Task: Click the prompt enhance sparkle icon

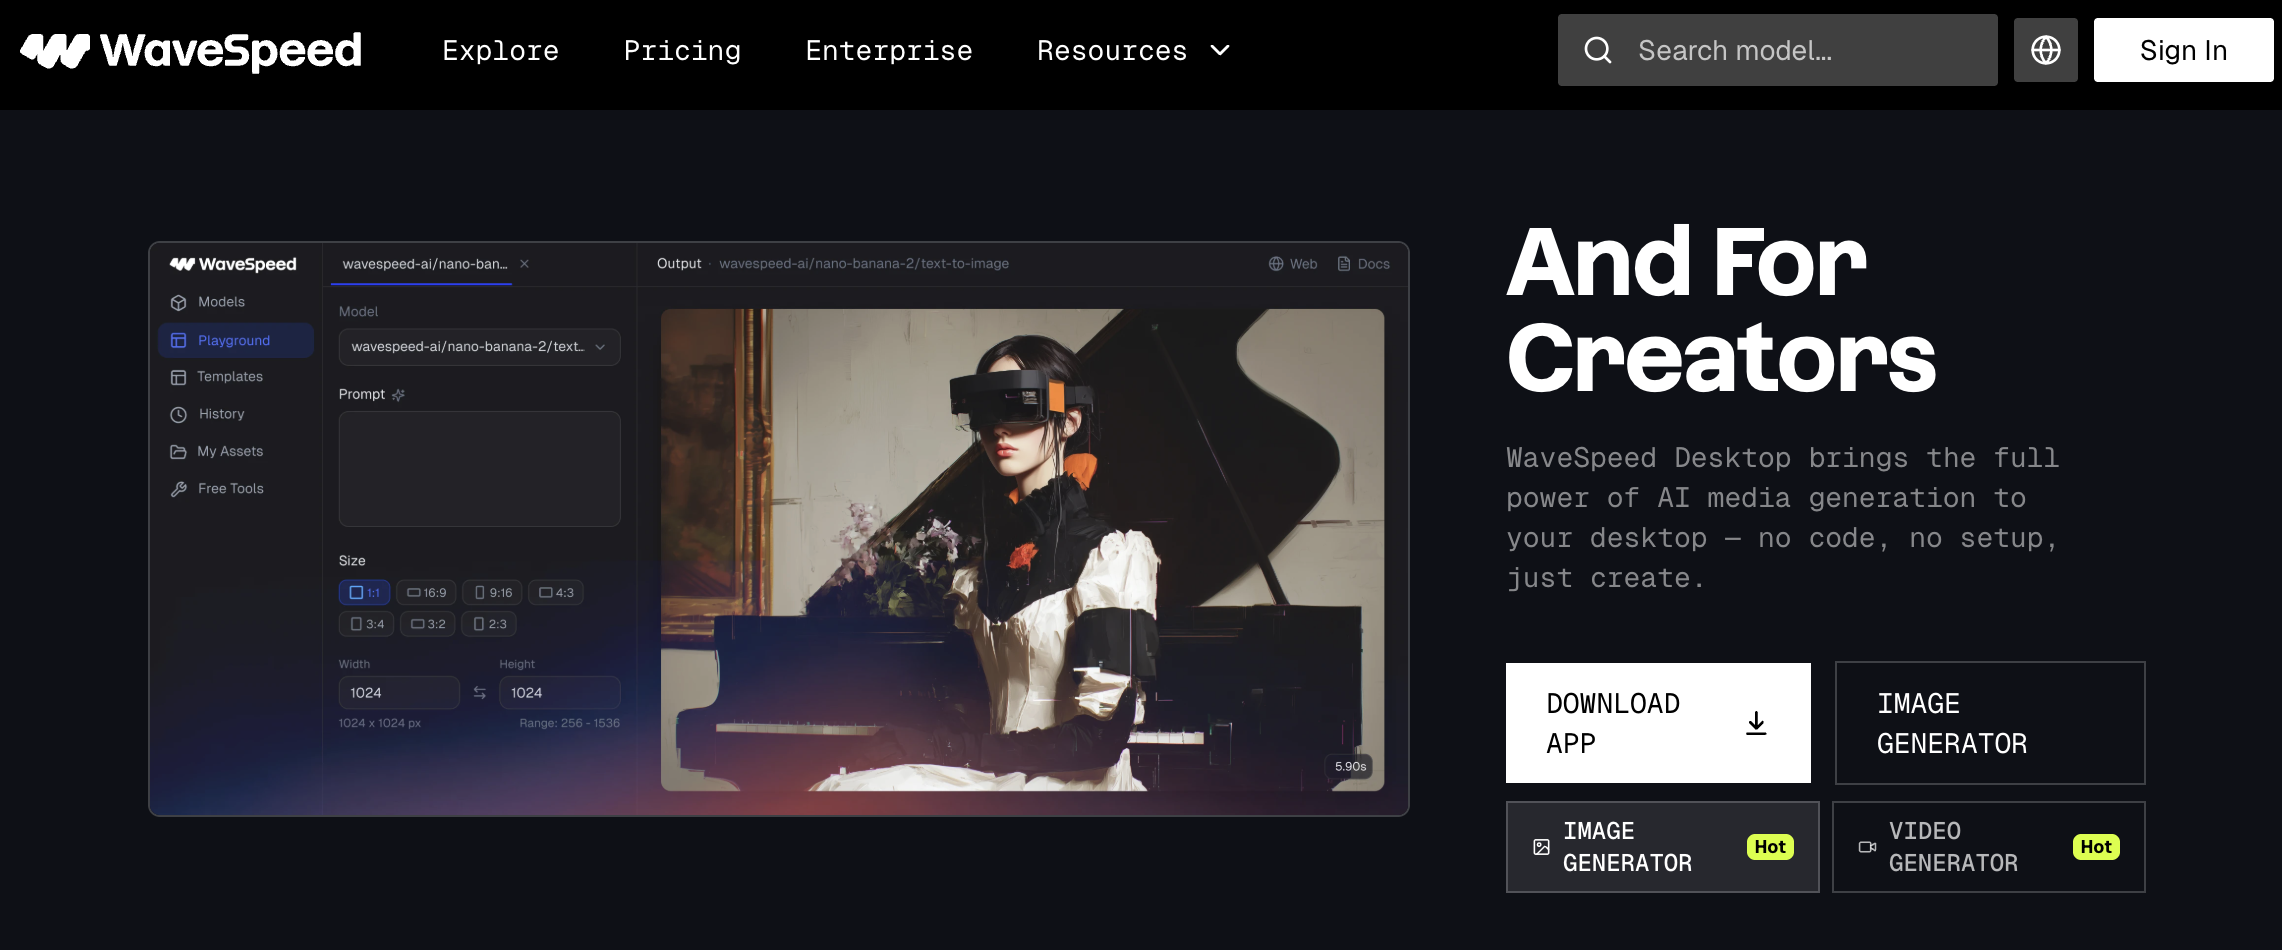Action: (398, 395)
